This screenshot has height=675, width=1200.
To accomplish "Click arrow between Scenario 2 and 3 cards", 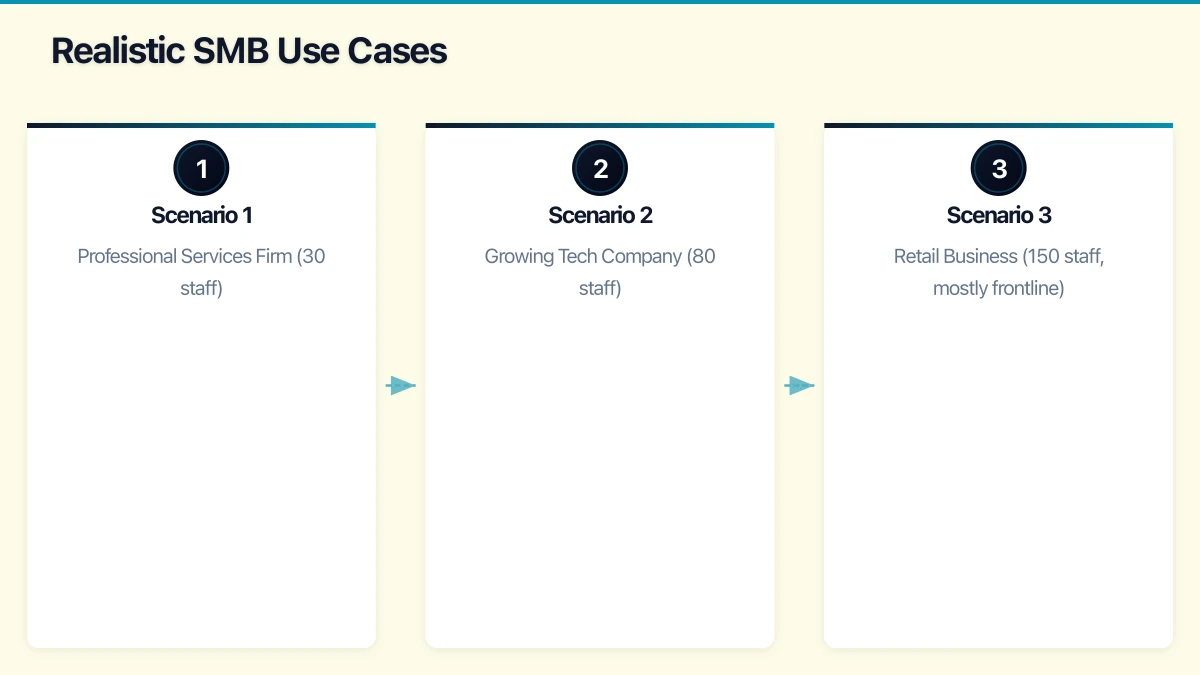I will point(799,385).
